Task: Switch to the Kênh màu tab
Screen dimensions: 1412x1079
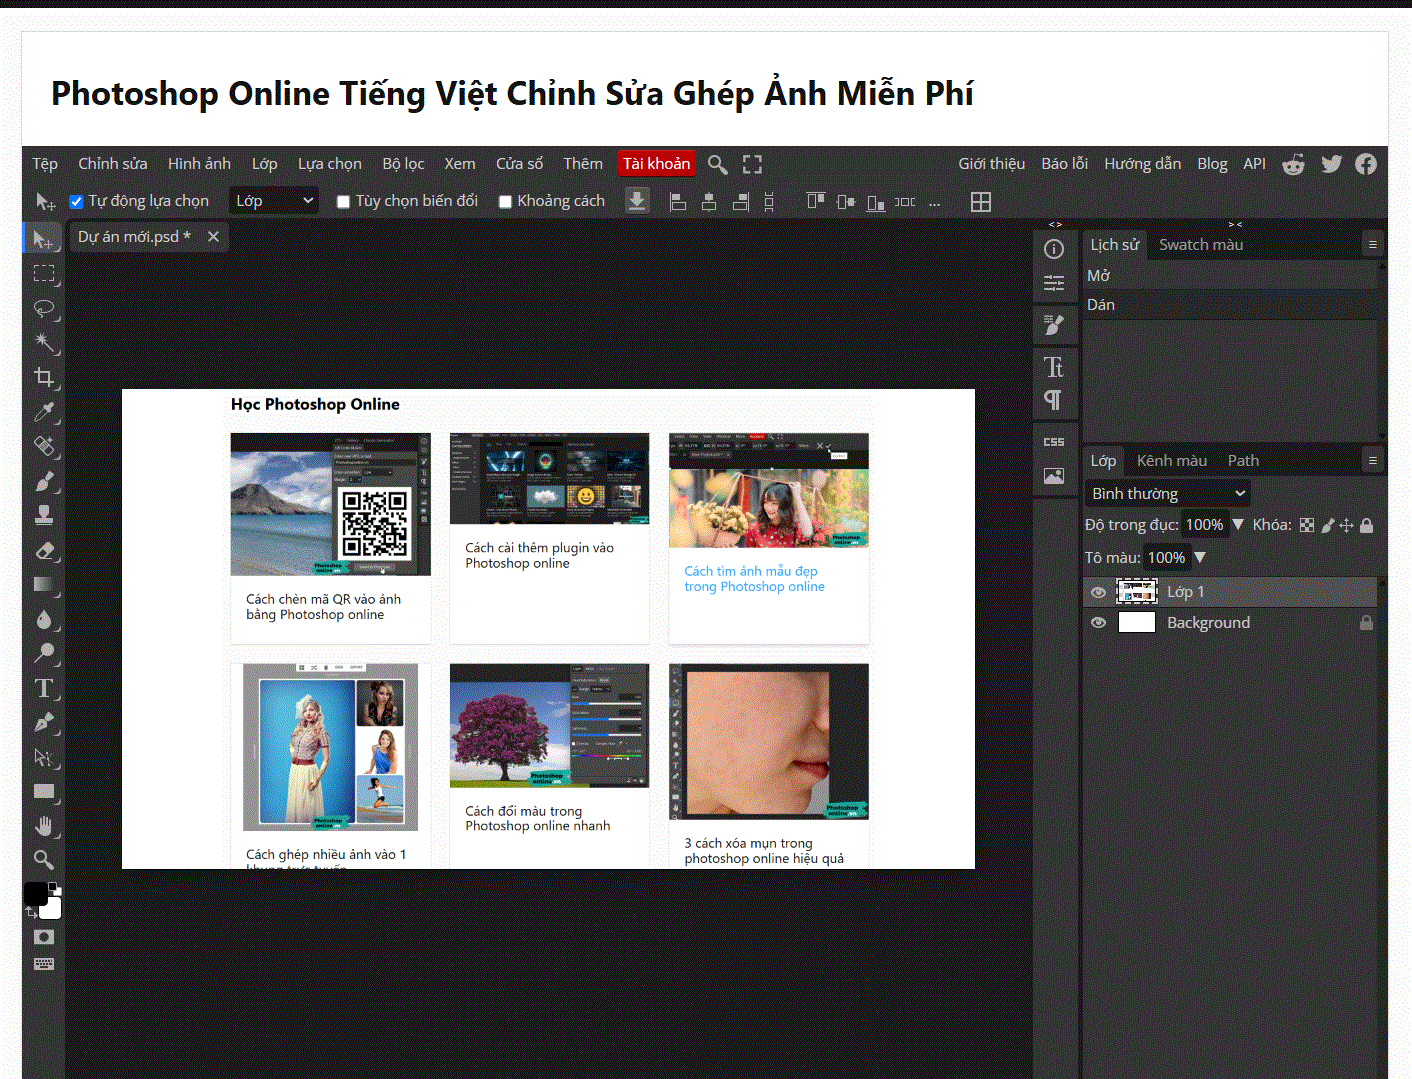Action: (x=1171, y=461)
